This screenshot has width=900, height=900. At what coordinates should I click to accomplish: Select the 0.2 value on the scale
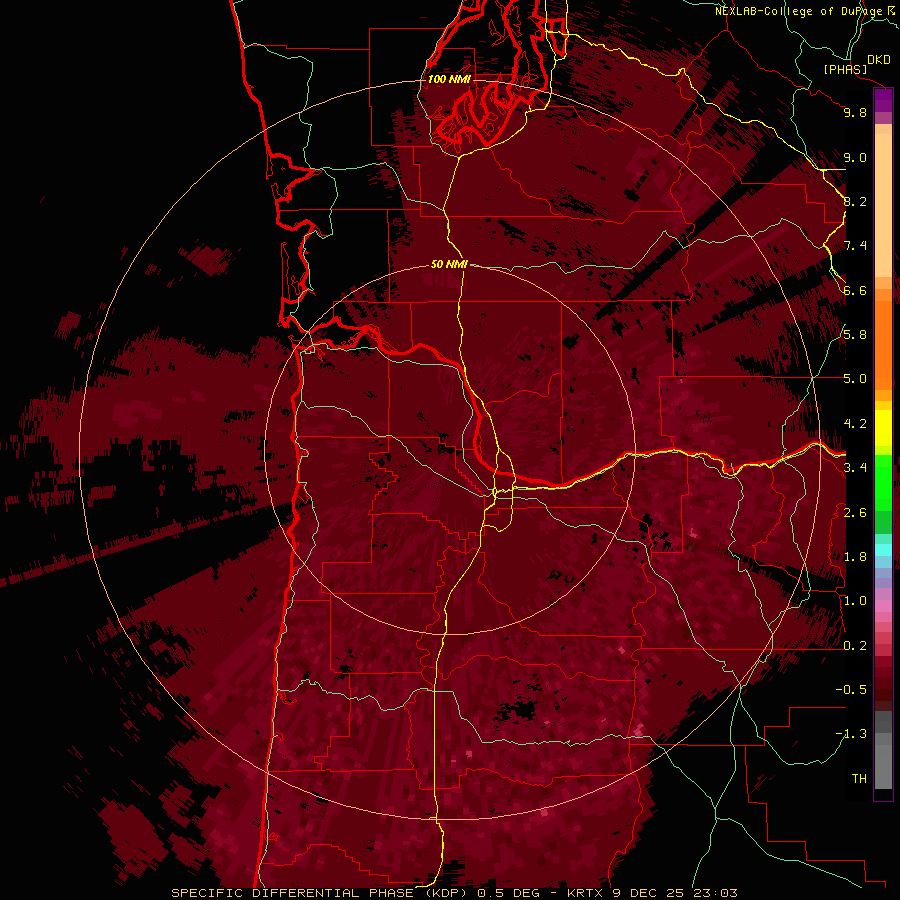(855, 646)
